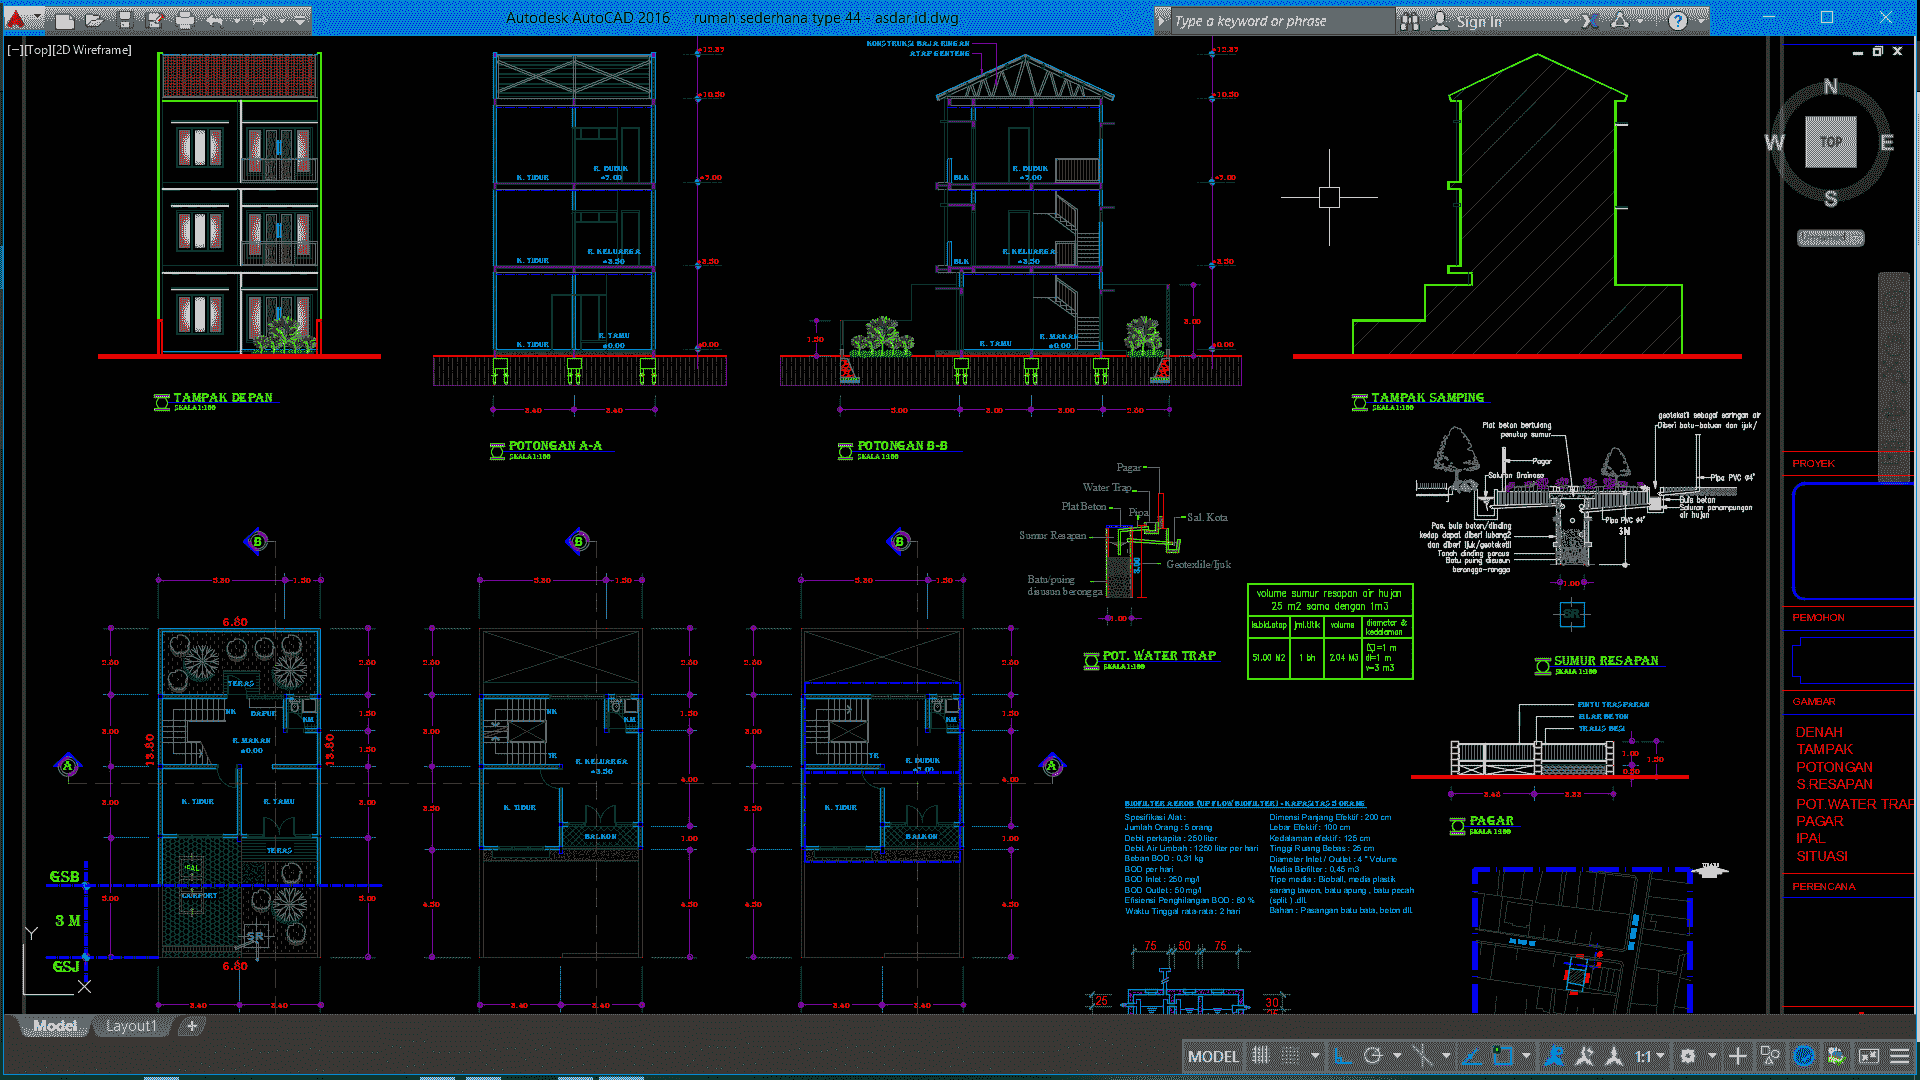Screen dimensions: 1920x1080
Task: Toggle 2D object snap in status bar
Action: tap(1502, 1056)
